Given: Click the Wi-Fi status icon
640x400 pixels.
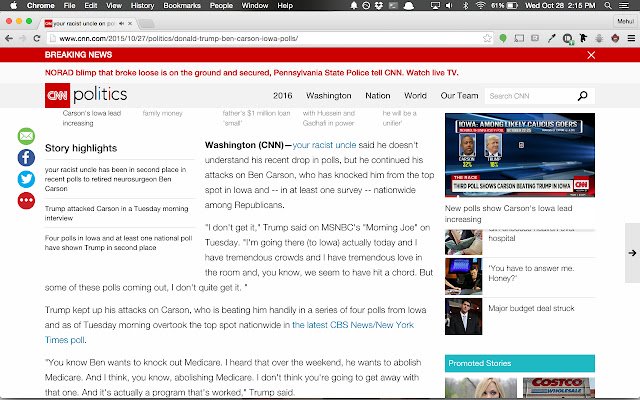Looking at the screenshot, I should pyautogui.click(x=480, y=5).
